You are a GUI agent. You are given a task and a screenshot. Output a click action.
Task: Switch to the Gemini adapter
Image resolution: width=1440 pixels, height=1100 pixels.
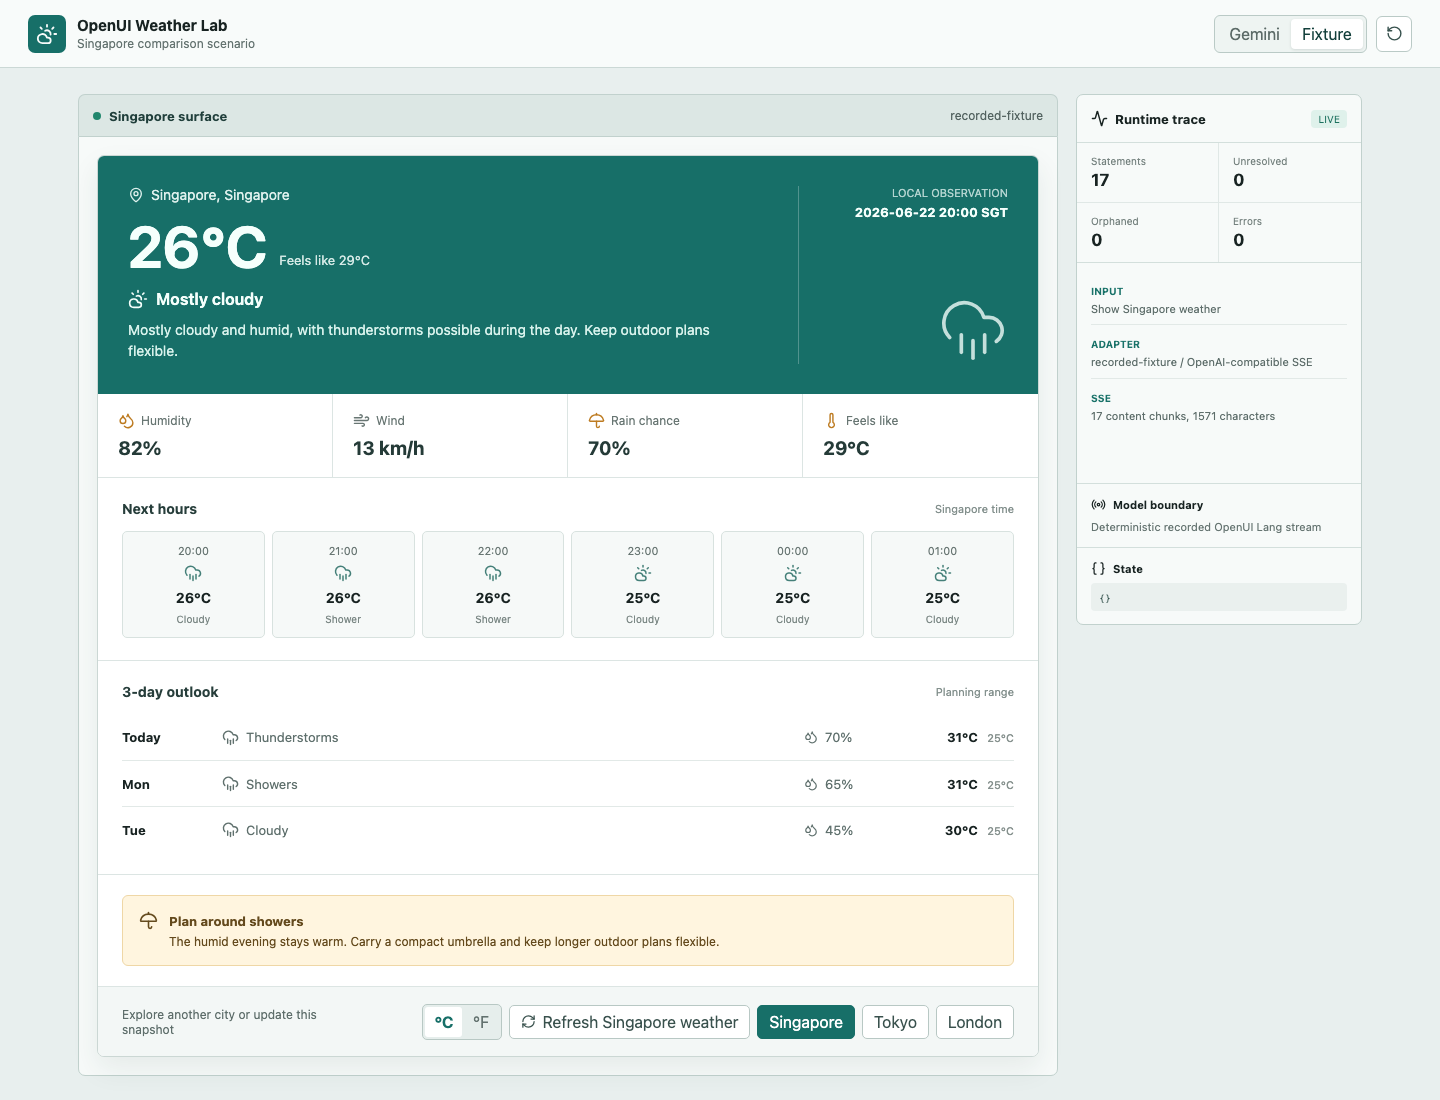[x=1254, y=34]
